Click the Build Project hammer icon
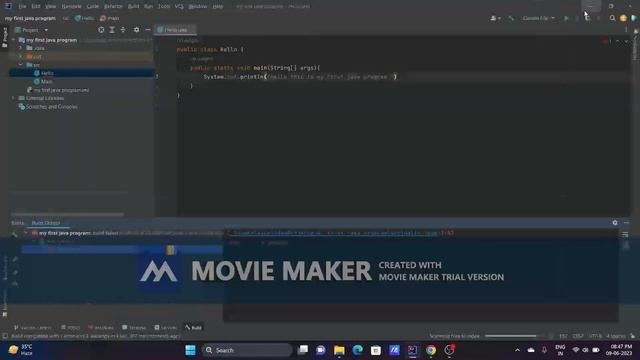 511,18
